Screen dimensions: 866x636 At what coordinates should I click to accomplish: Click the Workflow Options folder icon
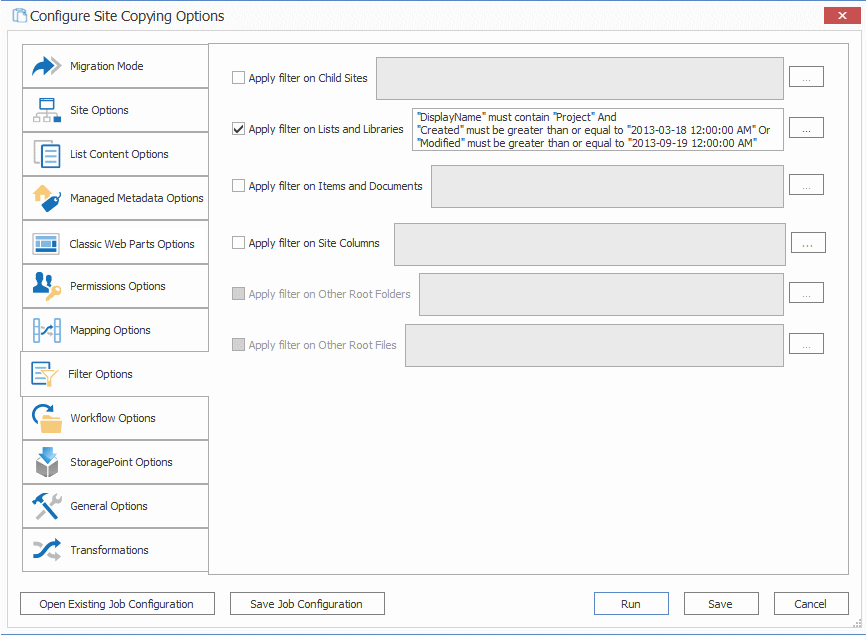47,419
